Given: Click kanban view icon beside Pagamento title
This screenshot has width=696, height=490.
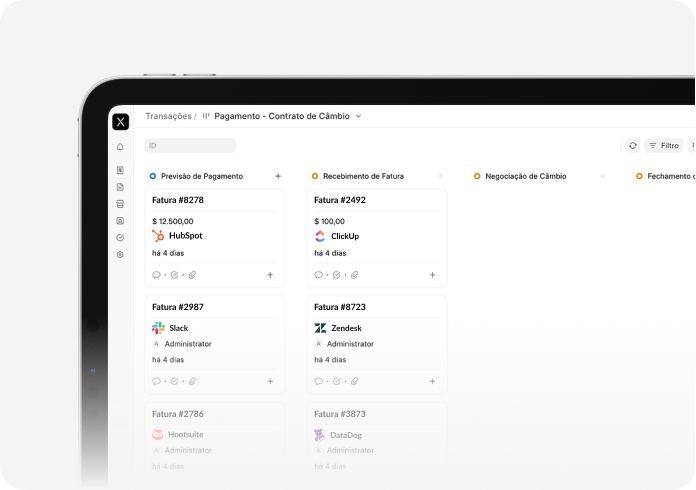Looking at the screenshot, I should (x=206, y=116).
